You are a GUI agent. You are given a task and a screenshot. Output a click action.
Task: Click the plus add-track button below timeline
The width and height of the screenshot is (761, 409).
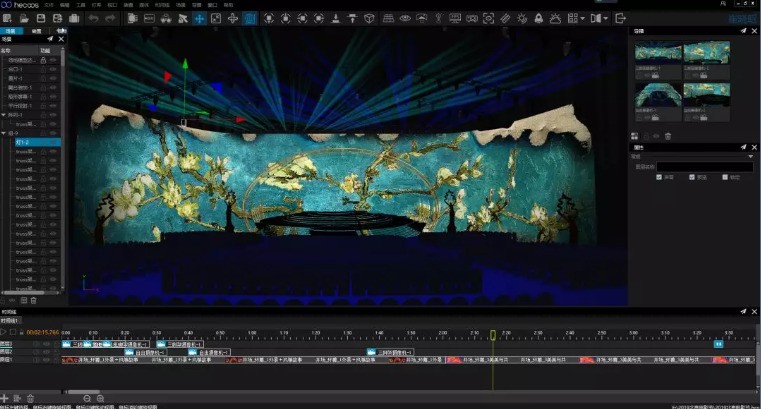(4, 398)
